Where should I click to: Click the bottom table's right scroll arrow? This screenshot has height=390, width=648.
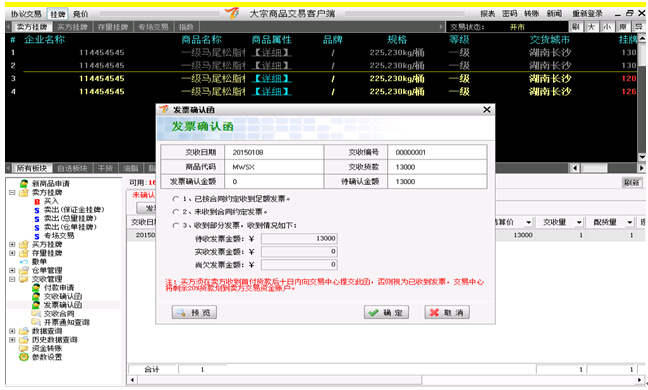tap(640, 380)
